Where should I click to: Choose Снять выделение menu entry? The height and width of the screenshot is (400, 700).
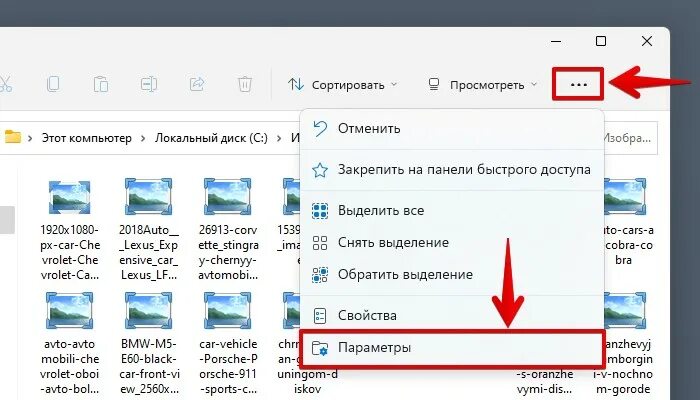coord(452,242)
